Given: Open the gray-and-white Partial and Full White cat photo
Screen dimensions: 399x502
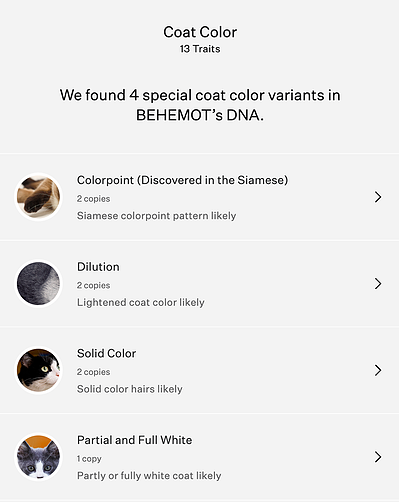Looking at the screenshot, I should [38, 457].
